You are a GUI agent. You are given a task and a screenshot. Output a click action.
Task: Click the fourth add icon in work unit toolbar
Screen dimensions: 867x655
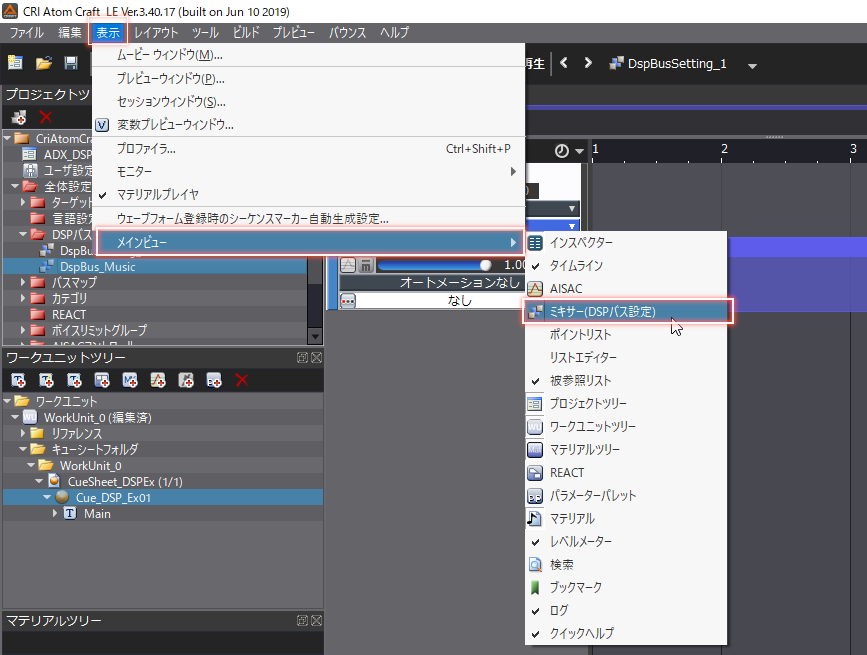coord(102,380)
